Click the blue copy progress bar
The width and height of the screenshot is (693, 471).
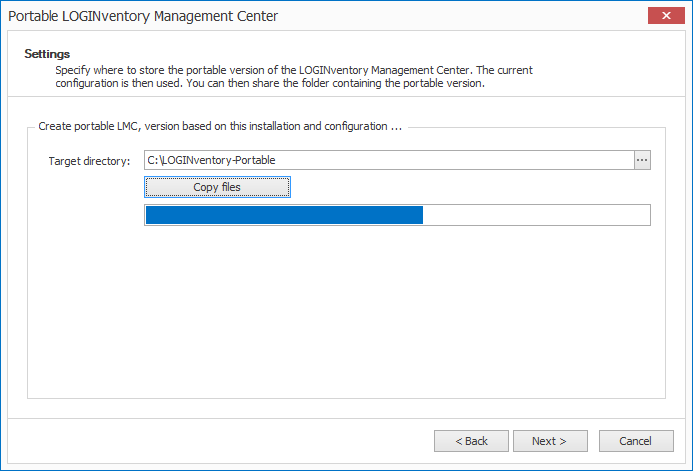pyautogui.click(x=397, y=215)
